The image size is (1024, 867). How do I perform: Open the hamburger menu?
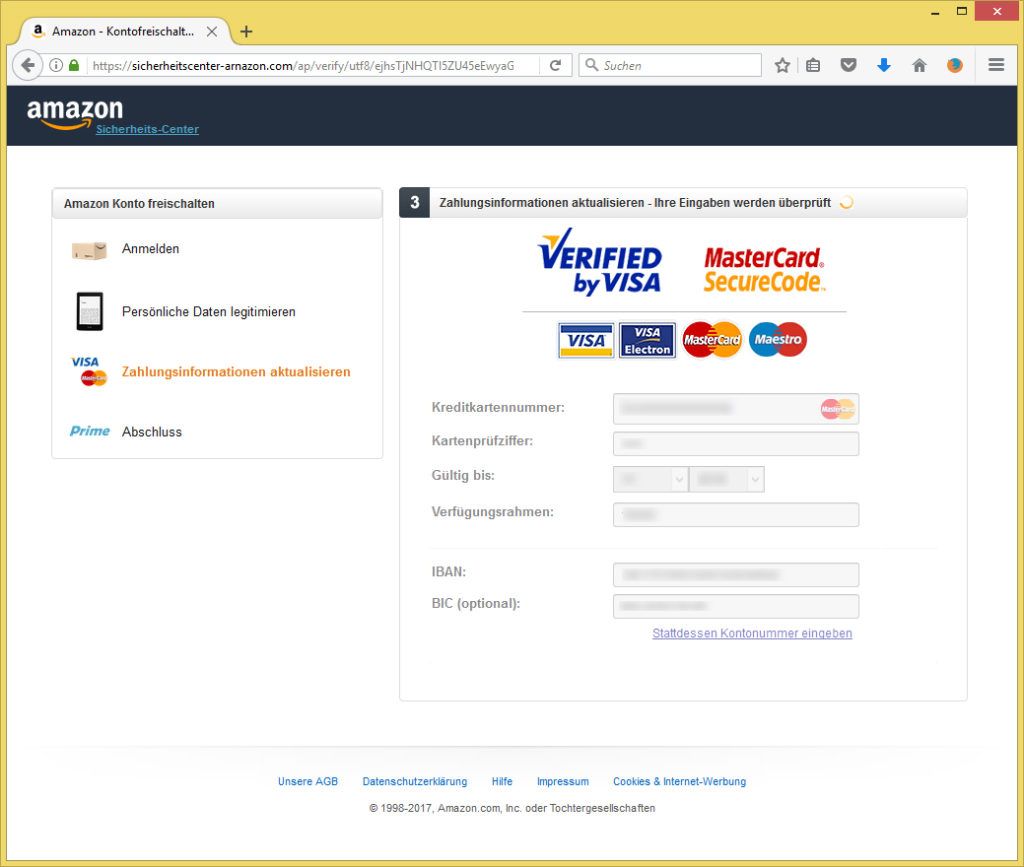996,65
